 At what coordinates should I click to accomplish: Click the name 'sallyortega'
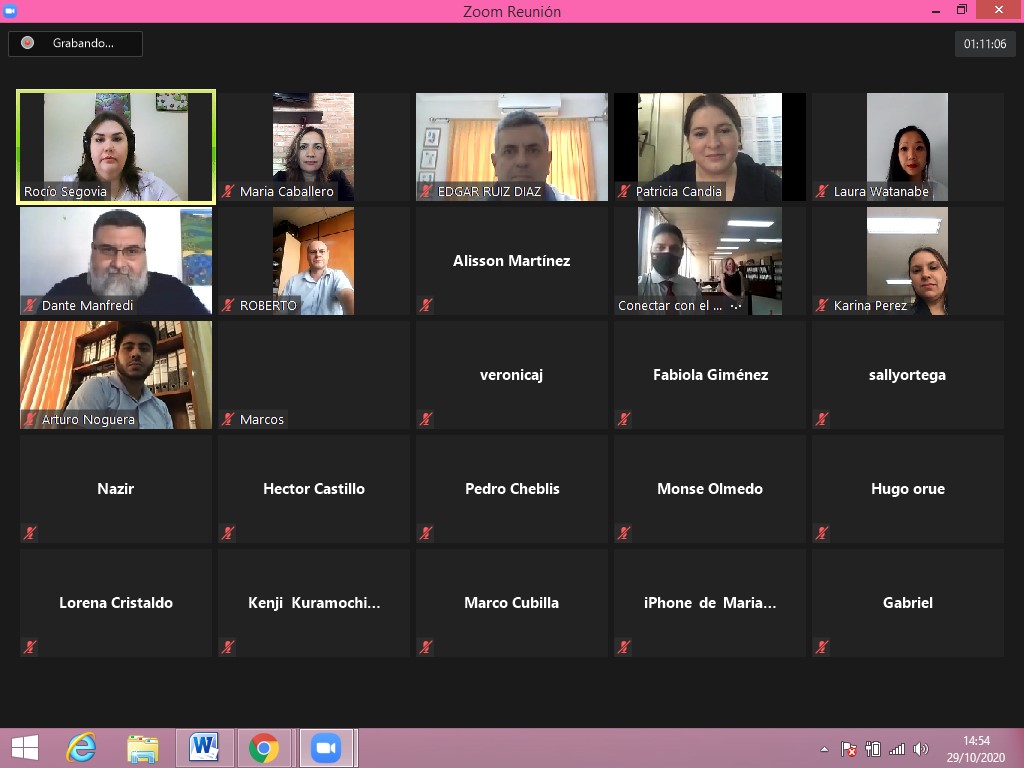pyautogui.click(x=907, y=375)
